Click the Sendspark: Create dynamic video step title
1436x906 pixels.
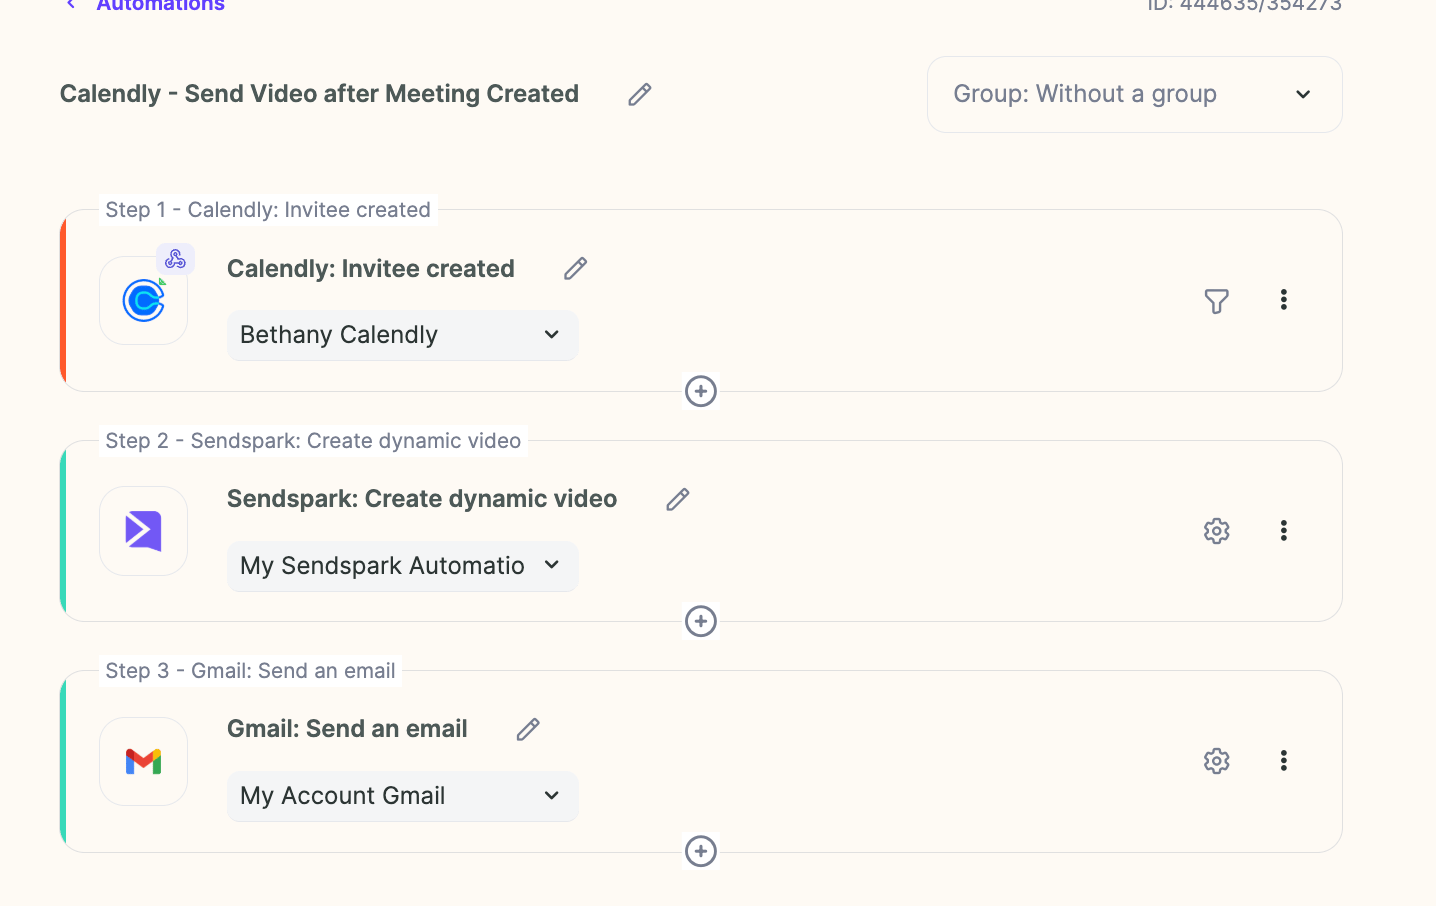click(422, 499)
